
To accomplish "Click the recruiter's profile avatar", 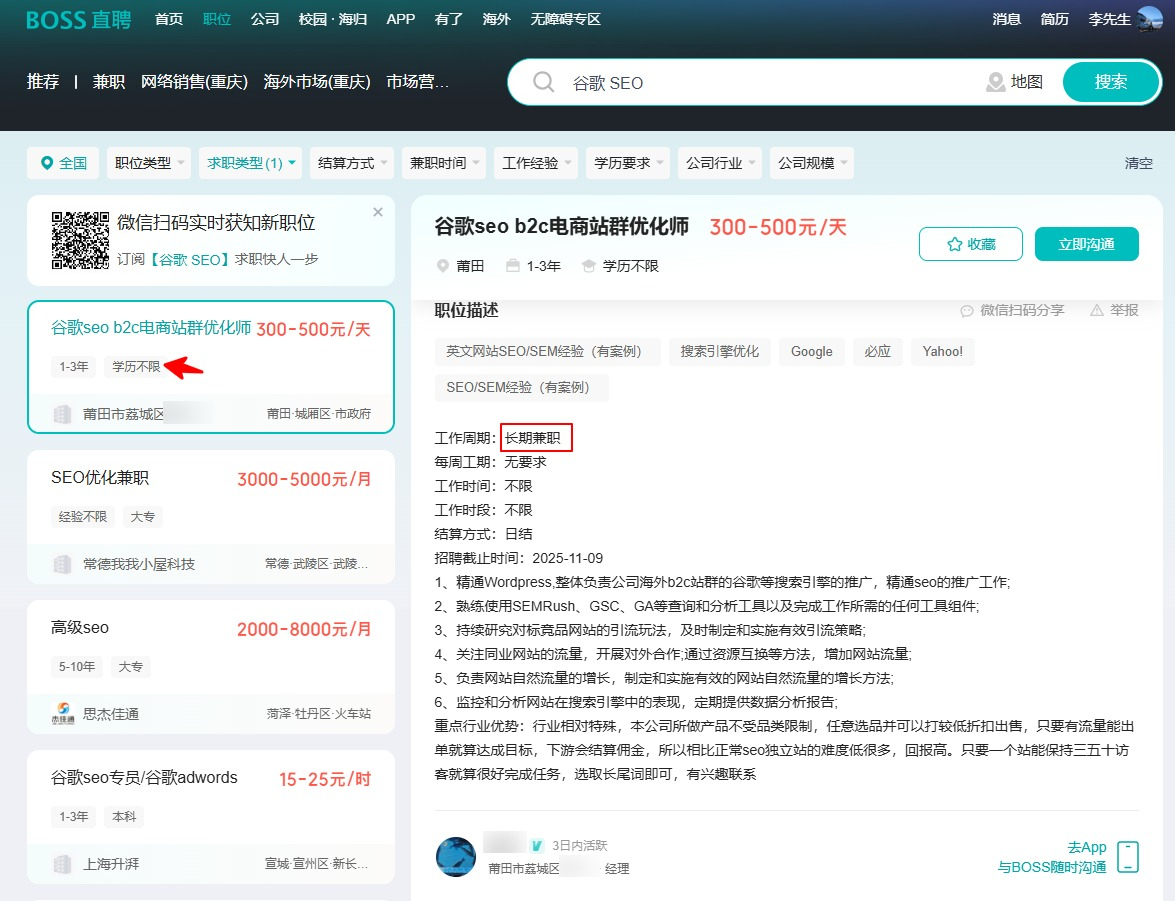I will click(456, 857).
